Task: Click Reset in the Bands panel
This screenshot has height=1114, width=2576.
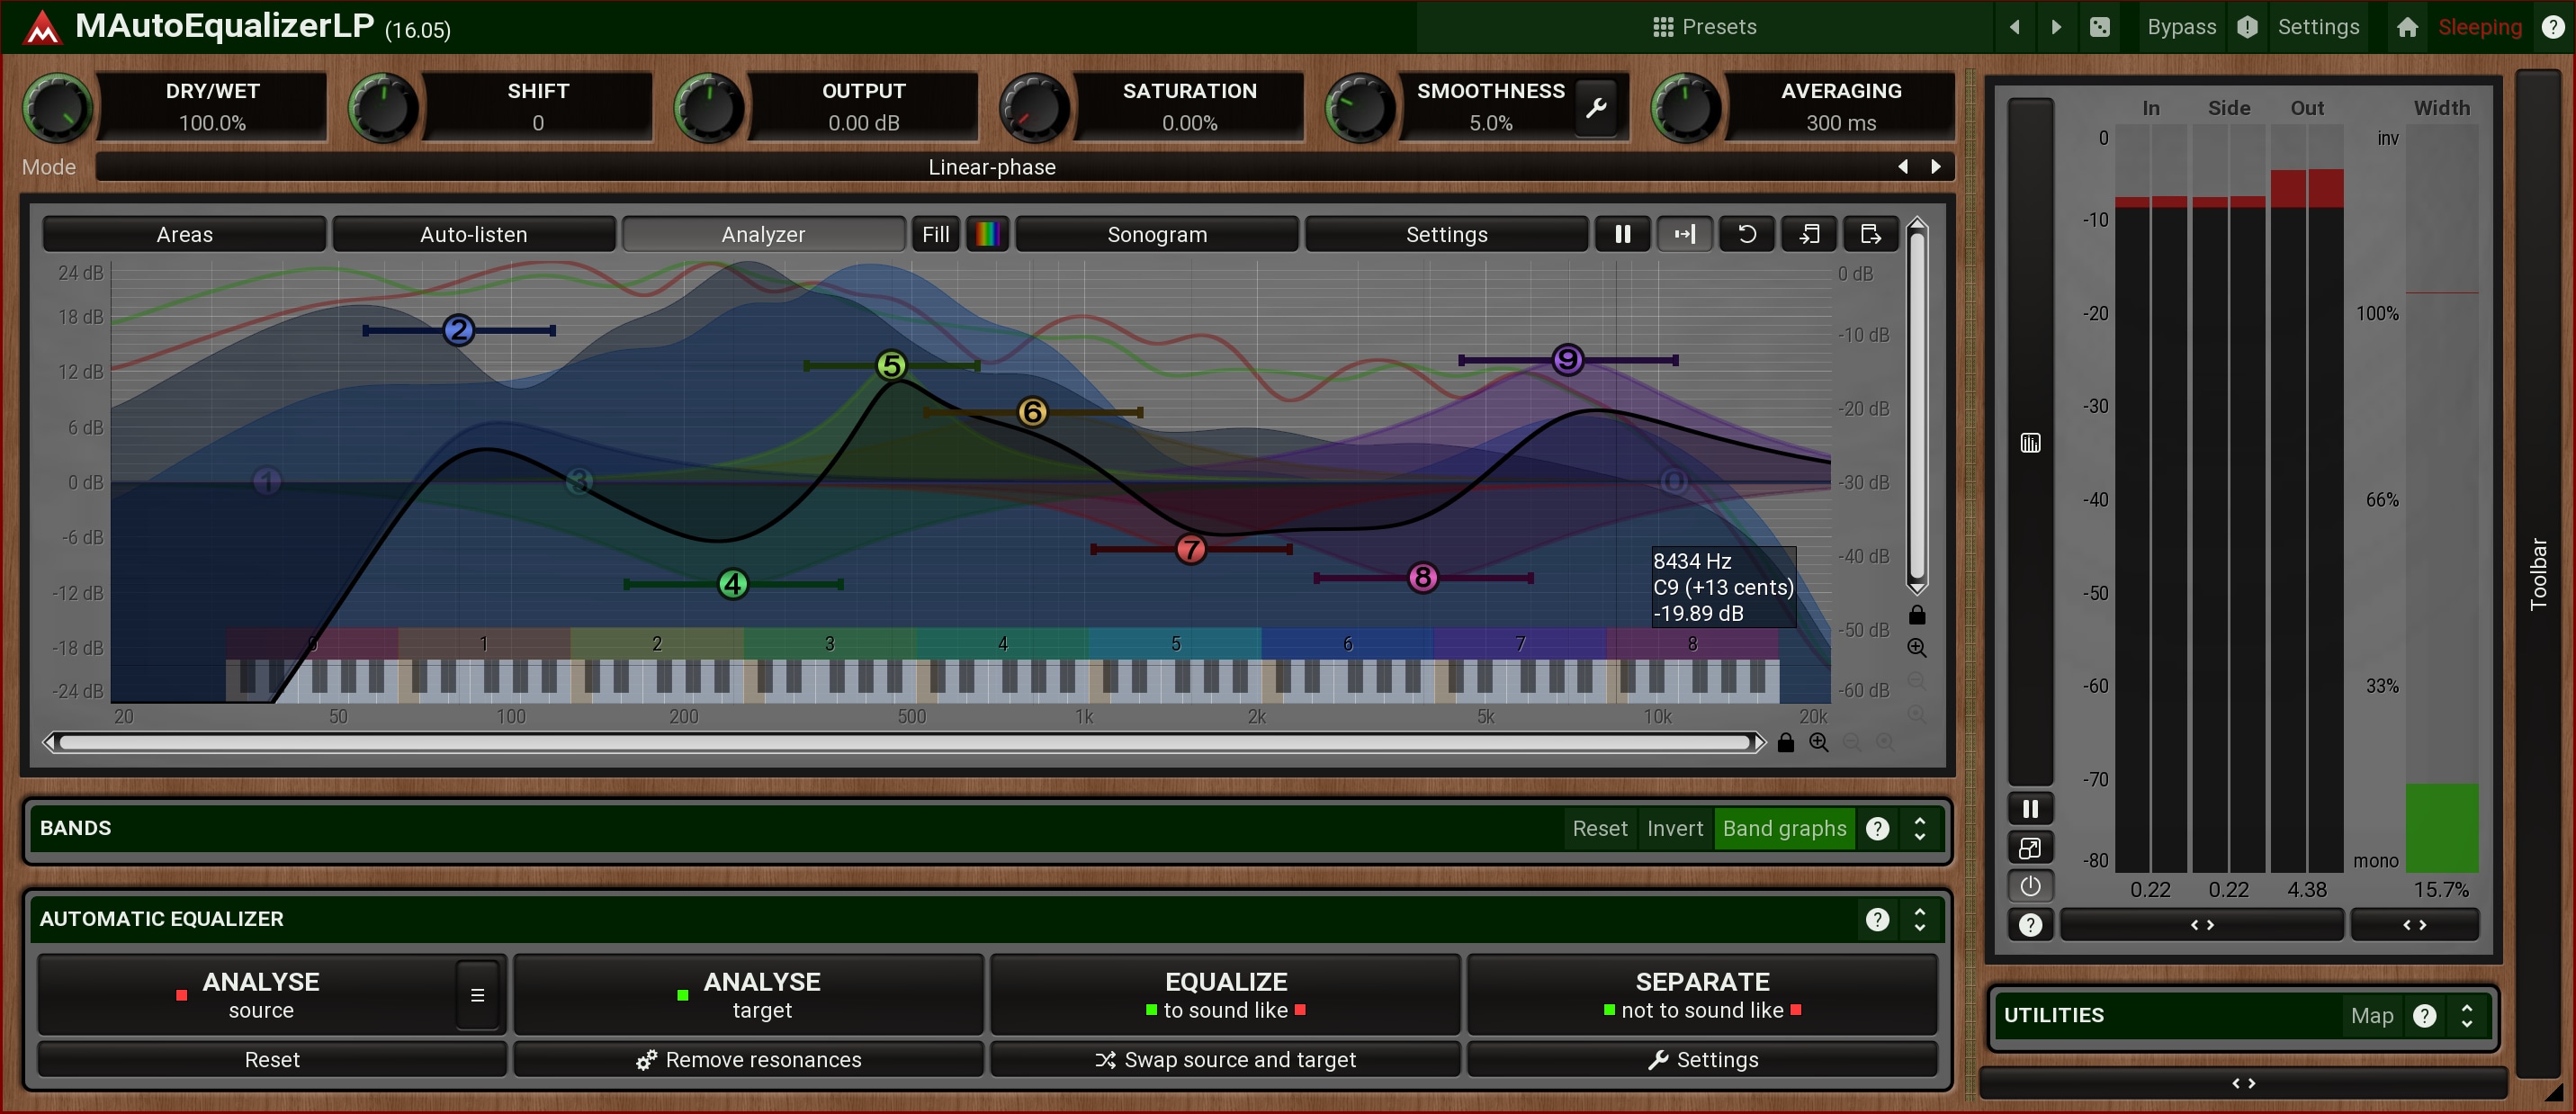Action: [x=1599, y=828]
